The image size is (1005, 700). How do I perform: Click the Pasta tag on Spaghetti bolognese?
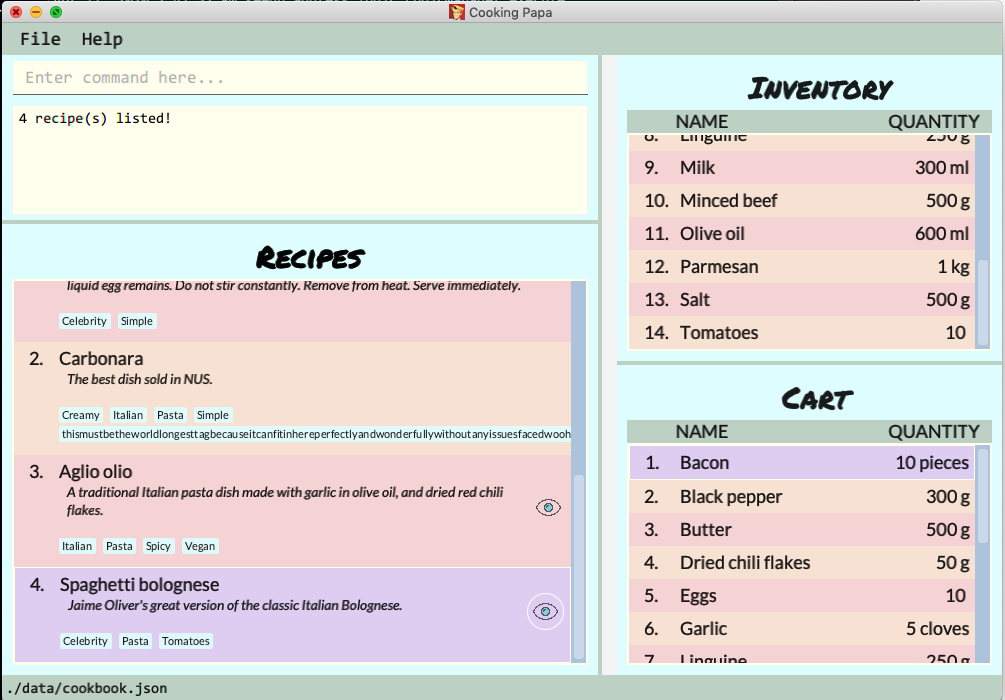pyautogui.click(x=135, y=641)
